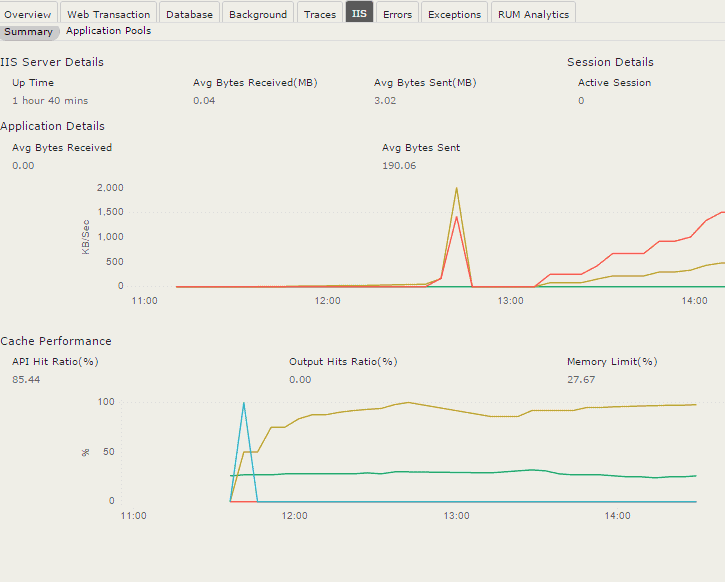Open the Database tab
The height and width of the screenshot is (582, 725).
189,14
